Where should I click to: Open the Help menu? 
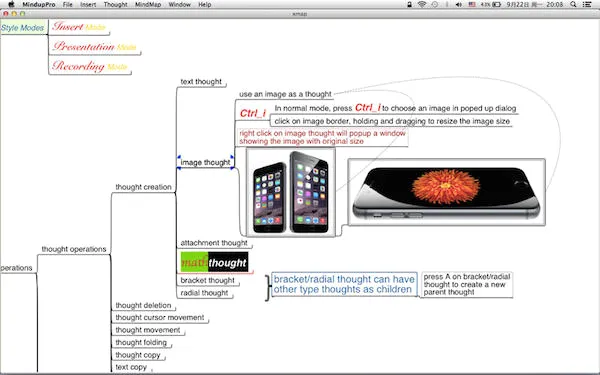(205, 5)
